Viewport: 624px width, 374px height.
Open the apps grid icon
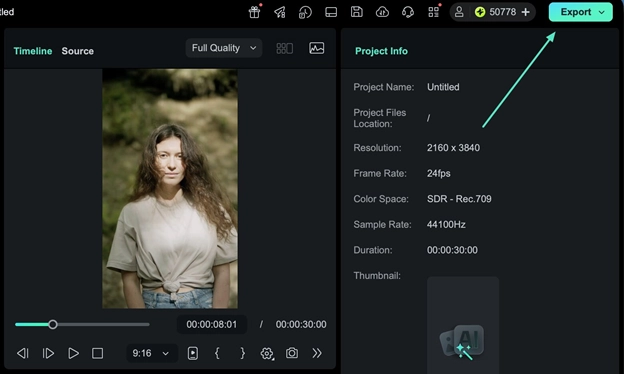pyautogui.click(x=433, y=12)
